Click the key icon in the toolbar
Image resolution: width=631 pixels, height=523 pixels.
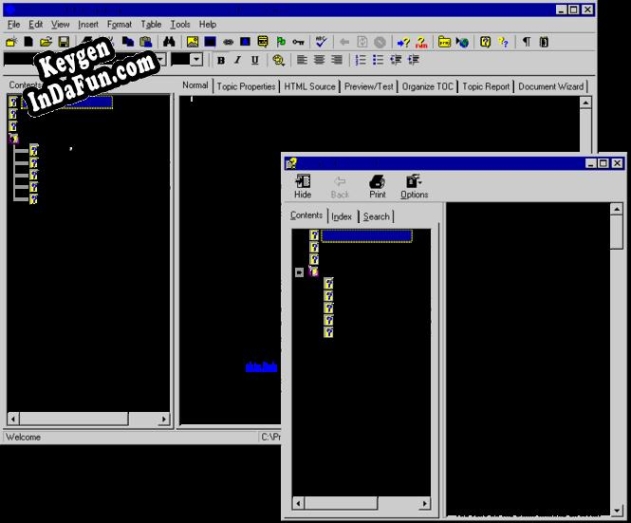click(298, 42)
